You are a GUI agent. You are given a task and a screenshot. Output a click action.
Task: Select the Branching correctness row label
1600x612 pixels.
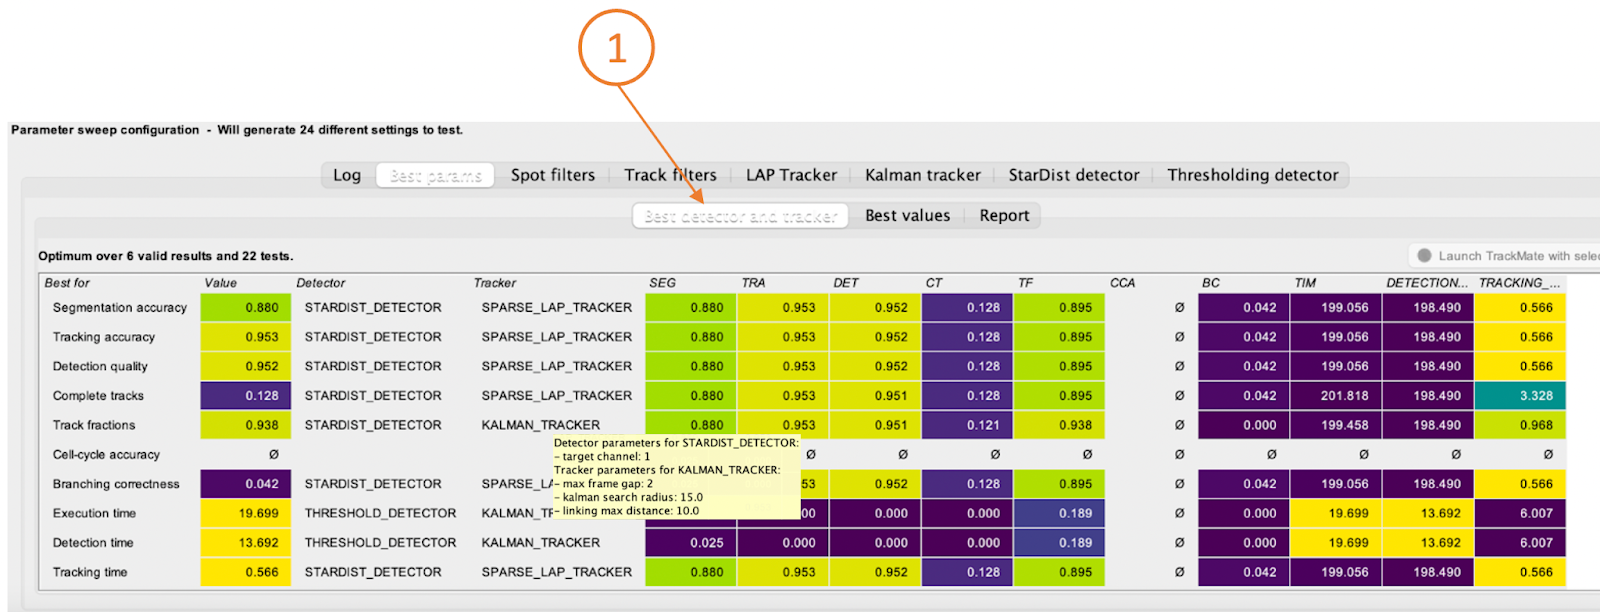tap(116, 484)
